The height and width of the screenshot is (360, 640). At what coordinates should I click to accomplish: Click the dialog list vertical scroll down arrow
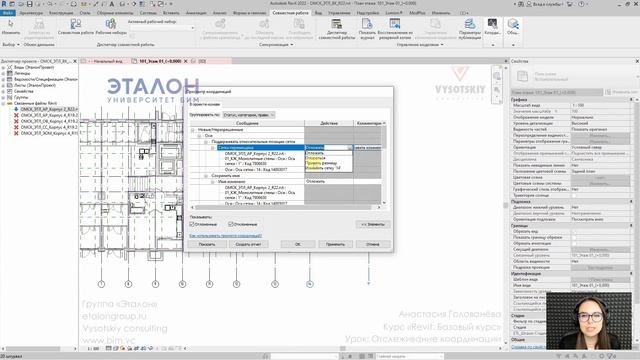click(384, 202)
